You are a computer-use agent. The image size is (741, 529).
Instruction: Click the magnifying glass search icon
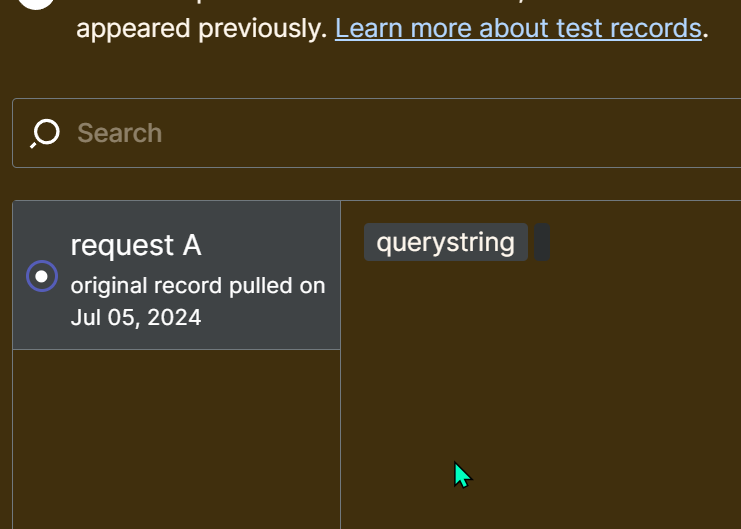click(x=45, y=133)
